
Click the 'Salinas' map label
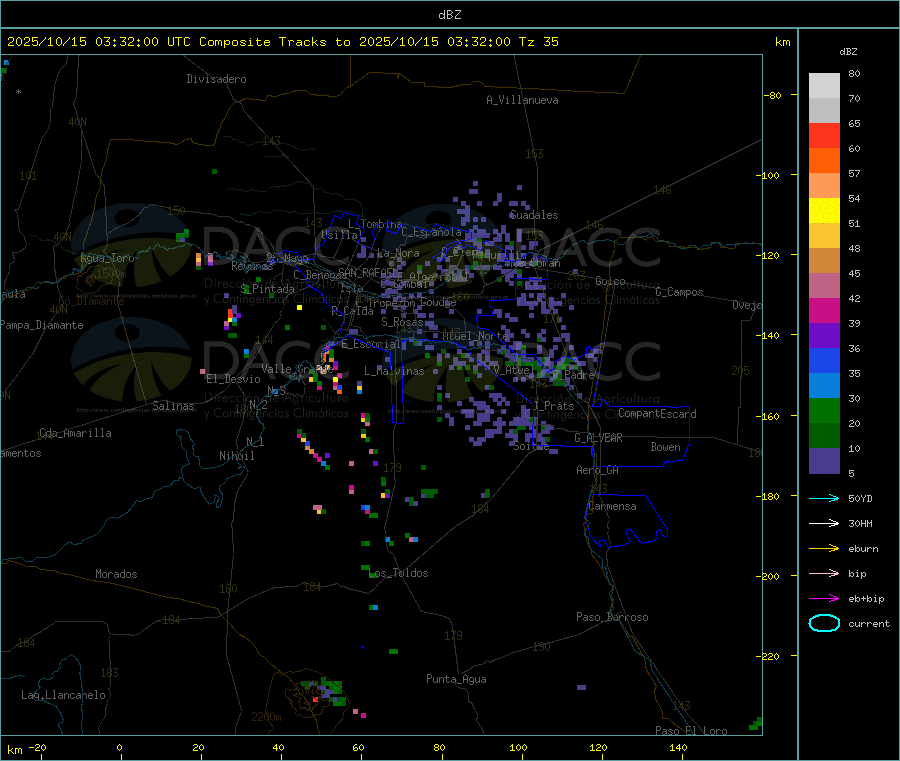point(173,406)
